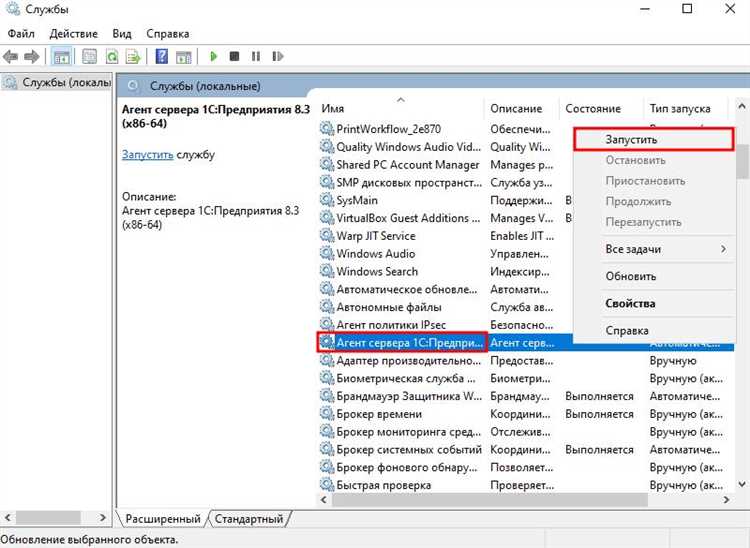Select the Биометрическая служба row name
Viewport: 750px width, 548px height.
tap(406, 378)
